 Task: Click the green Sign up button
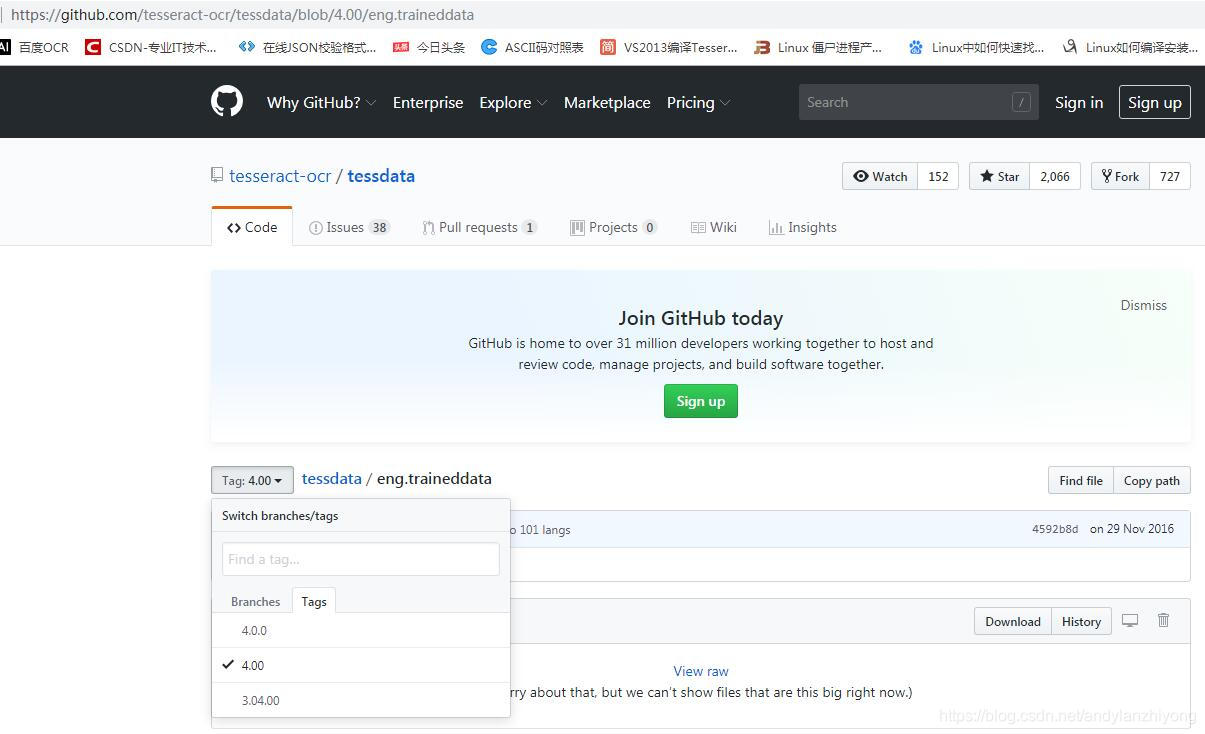click(701, 401)
